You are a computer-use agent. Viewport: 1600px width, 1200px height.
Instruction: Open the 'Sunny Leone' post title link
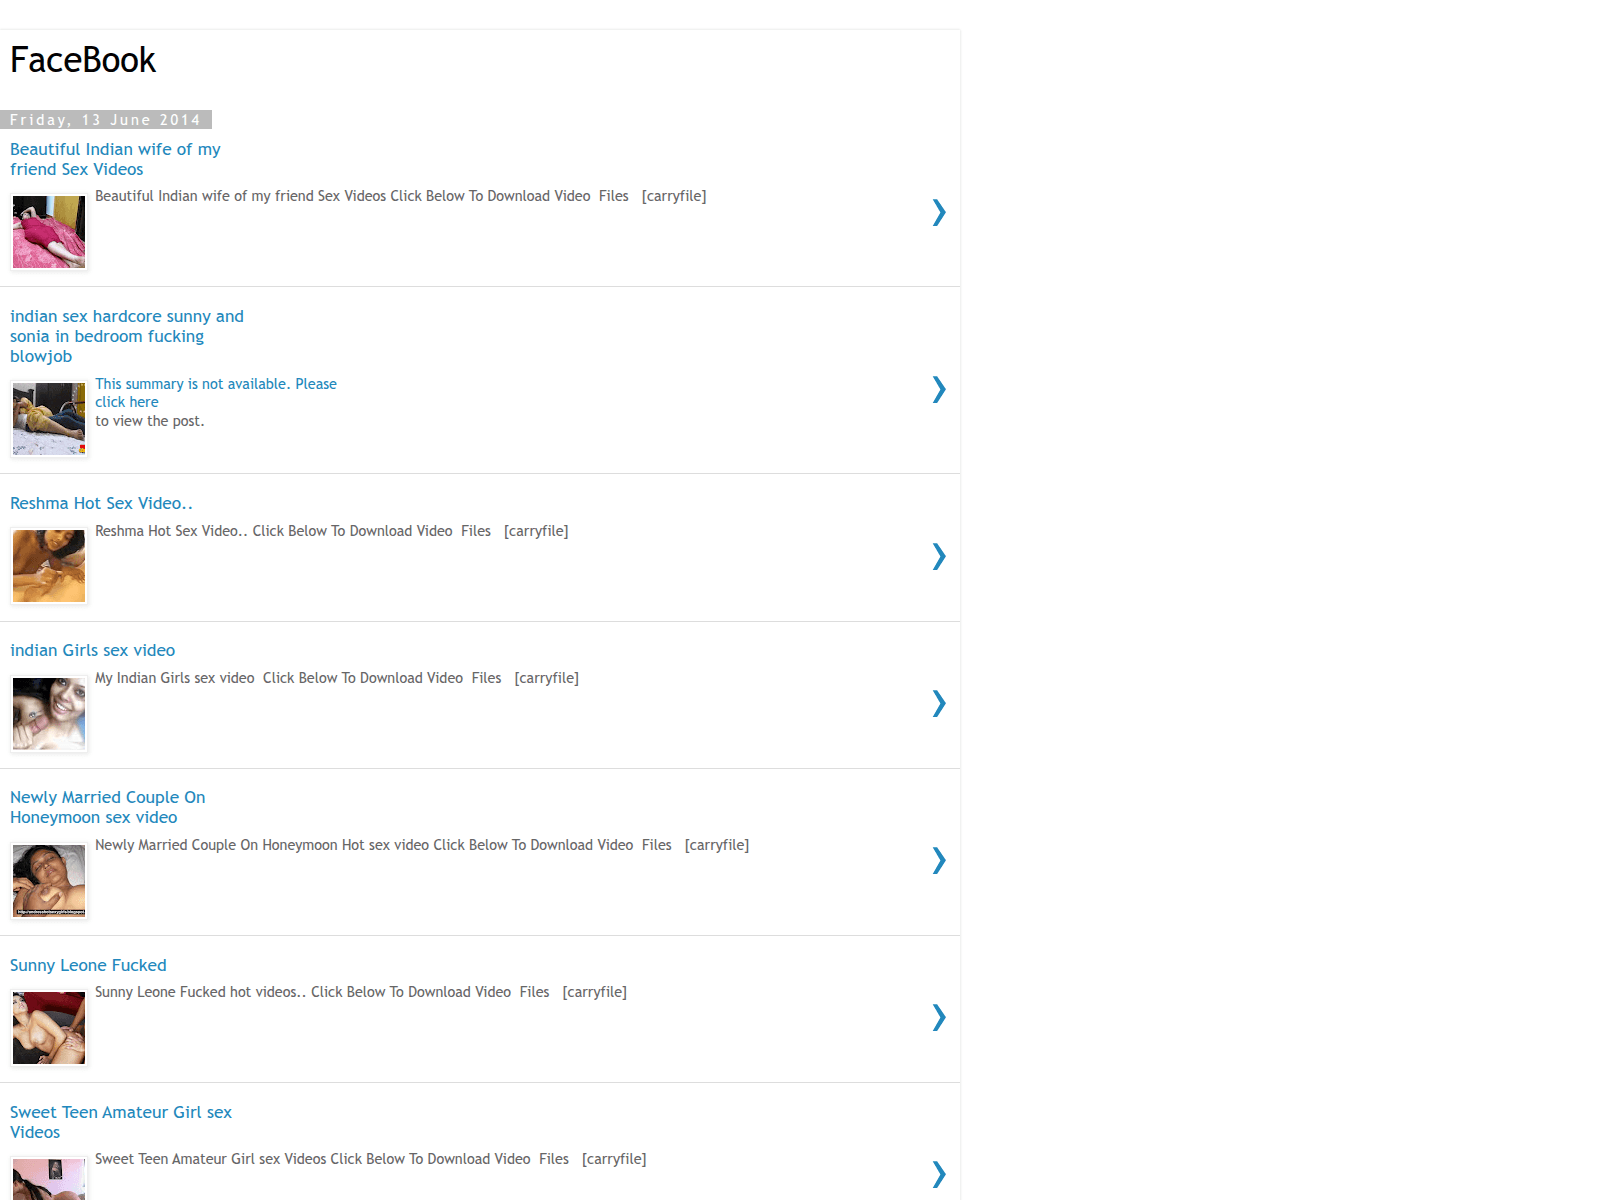(88, 965)
